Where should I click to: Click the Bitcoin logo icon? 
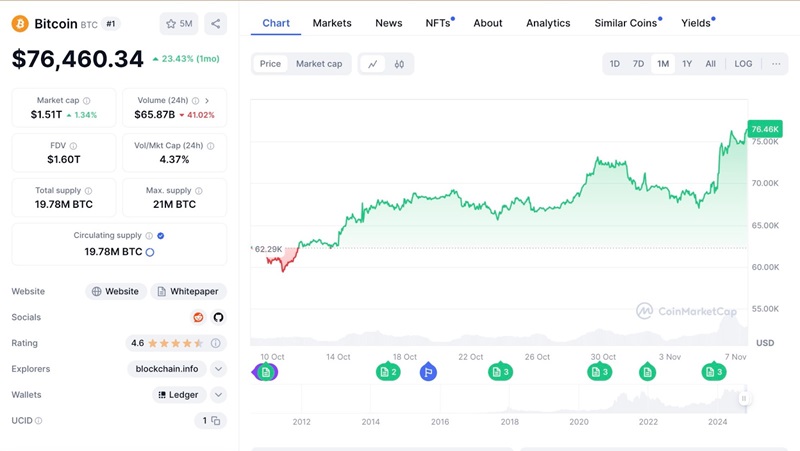pyautogui.click(x=20, y=23)
